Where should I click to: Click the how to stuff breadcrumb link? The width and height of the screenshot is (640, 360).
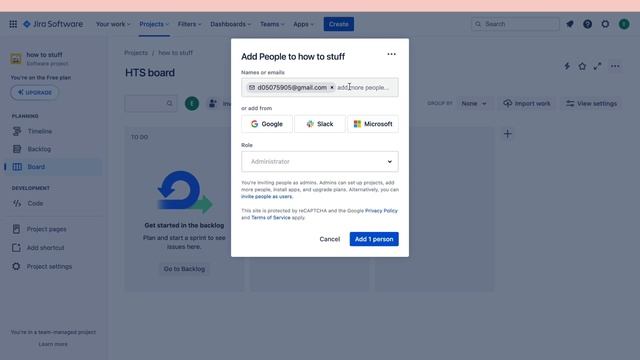click(176, 53)
